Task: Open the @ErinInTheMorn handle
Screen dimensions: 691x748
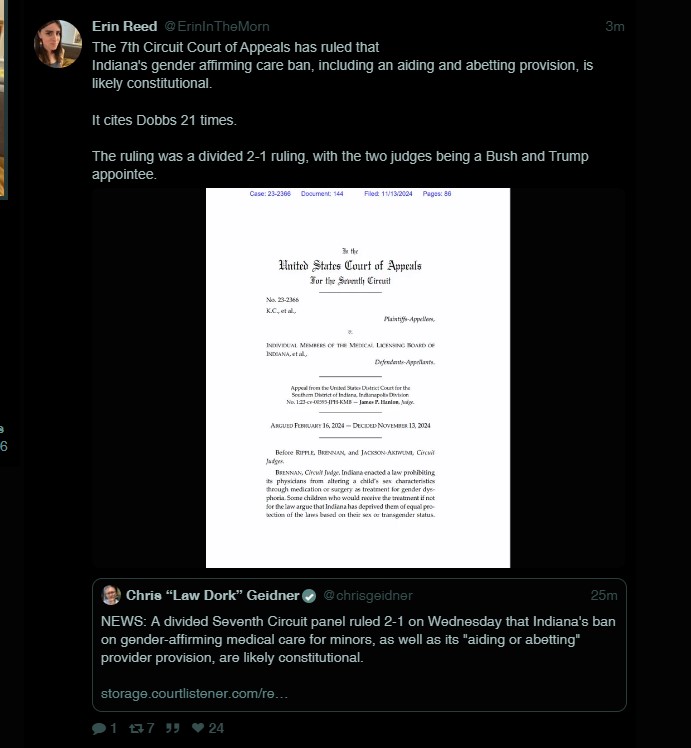Action: [x=217, y=26]
